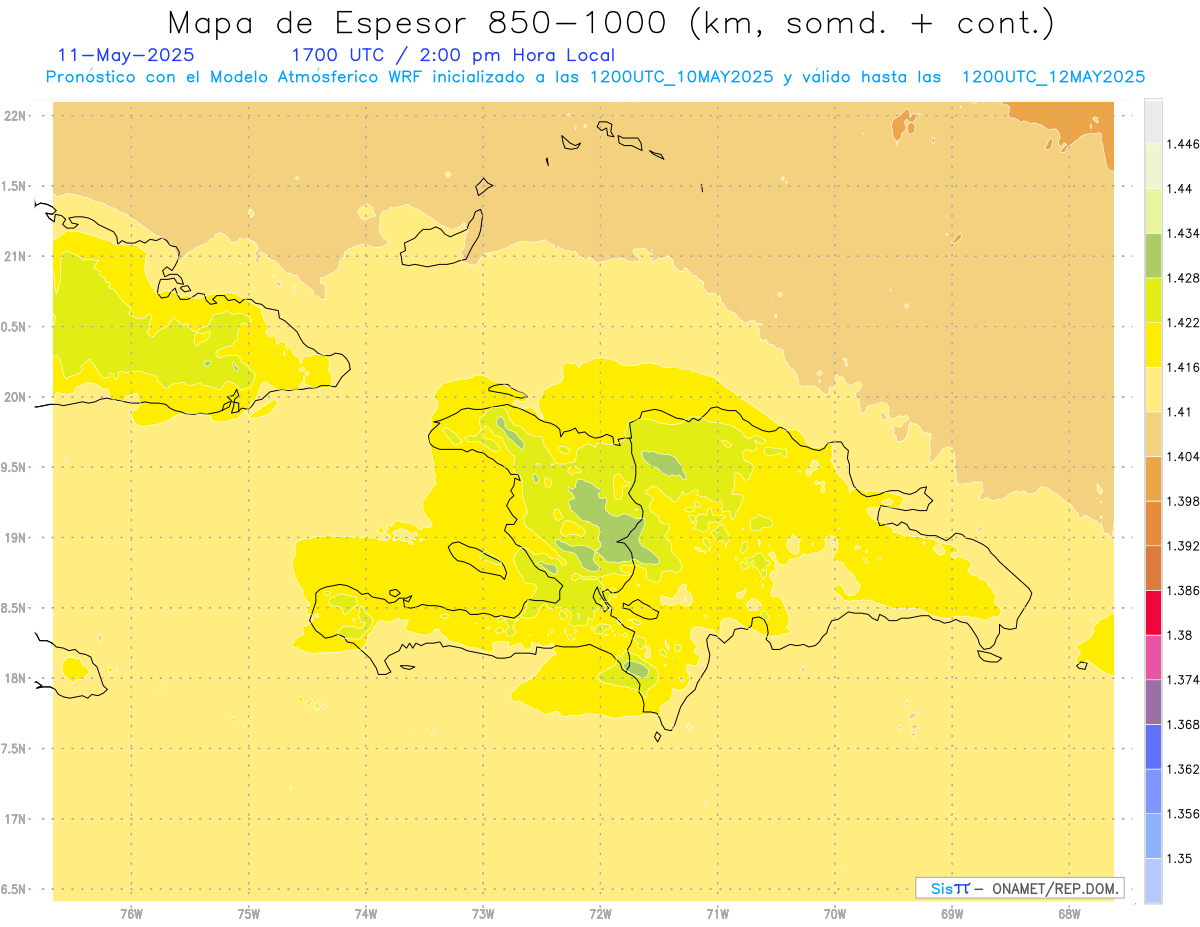This screenshot has height=927, width=1200.
Task: Click the legend value '1.434'
Action: pos(1182,234)
